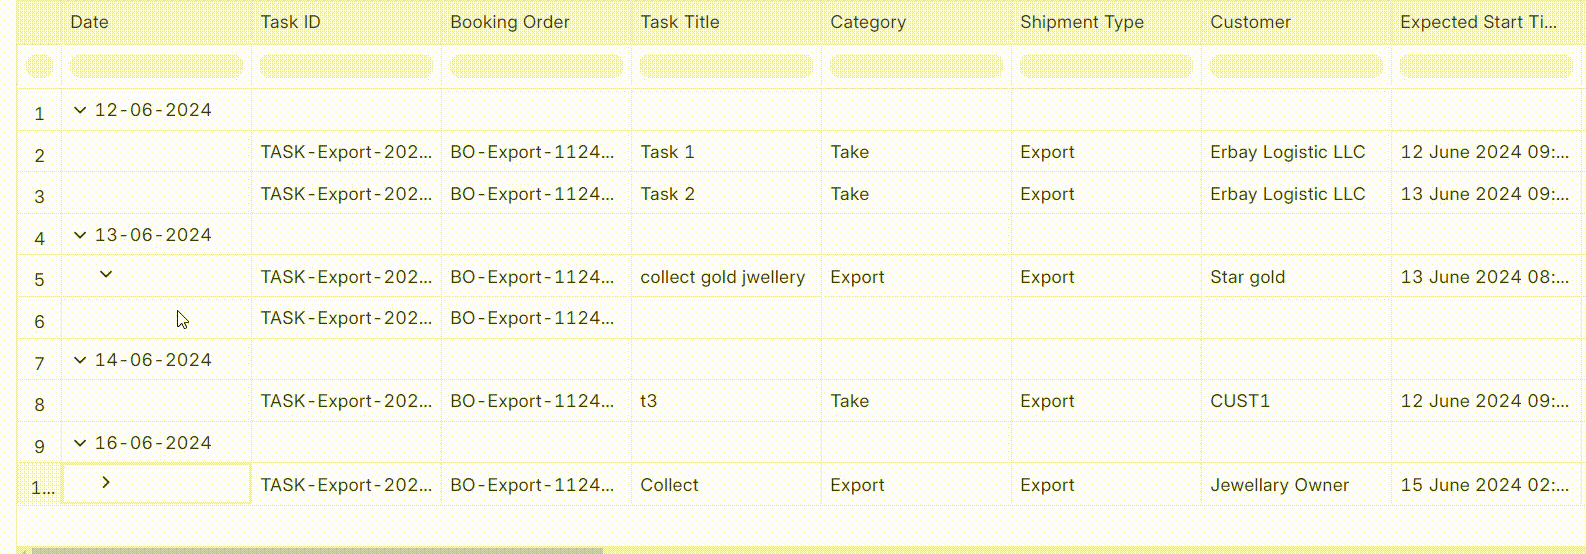
Task: Collapse the collect gold jwellery sub-row chevron
Action: (x=106, y=274)
